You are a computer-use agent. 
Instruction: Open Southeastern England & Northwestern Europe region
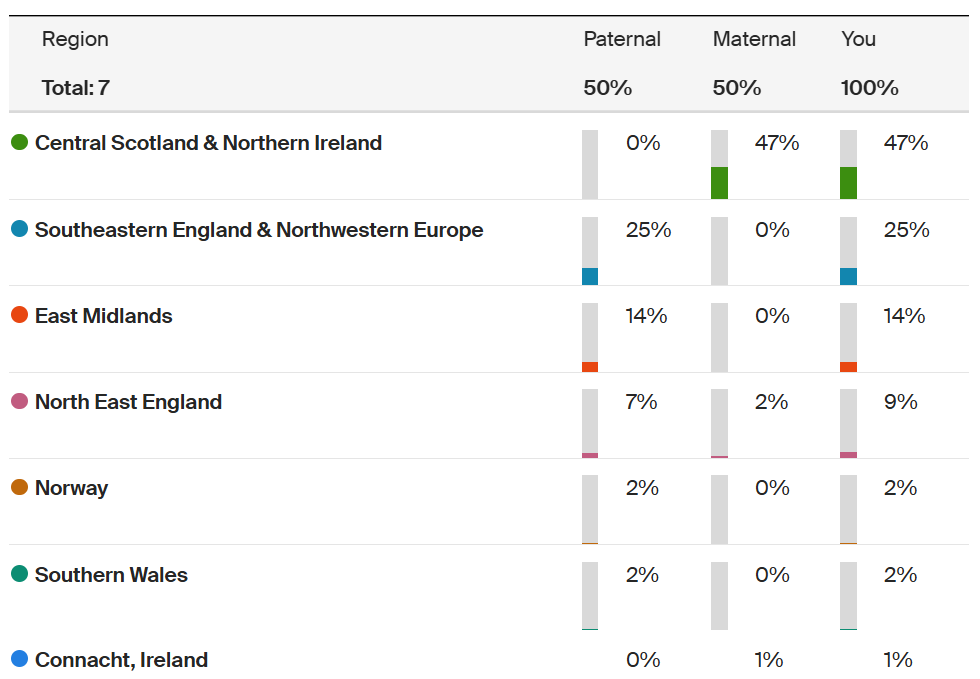pyautogui.click(x=259, y=230)
